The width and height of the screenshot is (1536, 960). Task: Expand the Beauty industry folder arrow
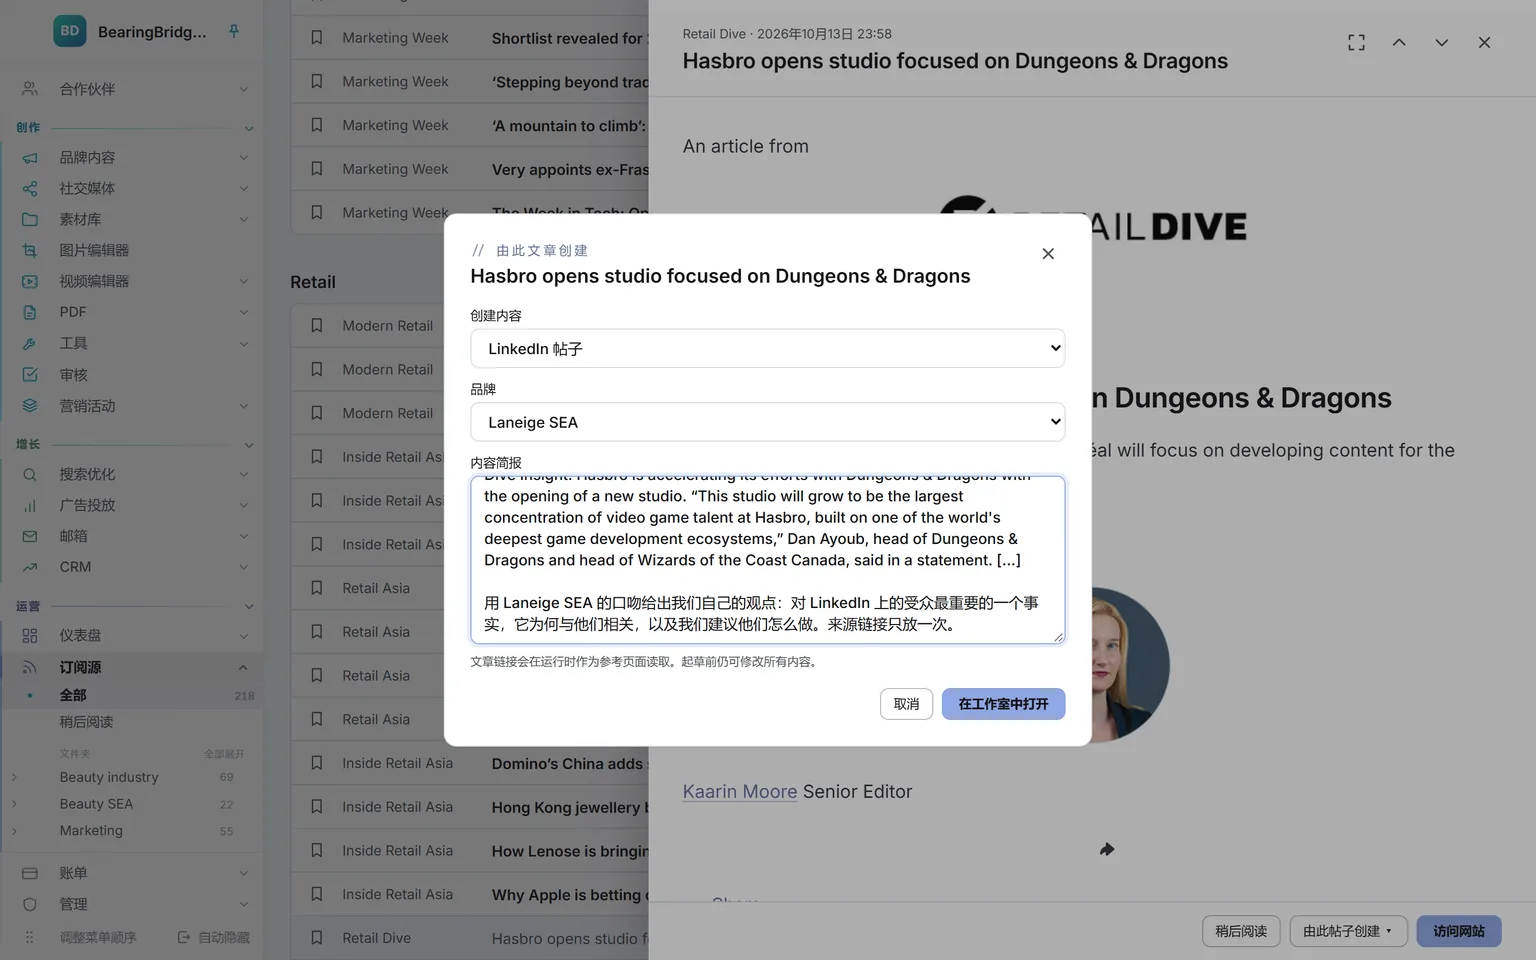[x=14, y=777]
